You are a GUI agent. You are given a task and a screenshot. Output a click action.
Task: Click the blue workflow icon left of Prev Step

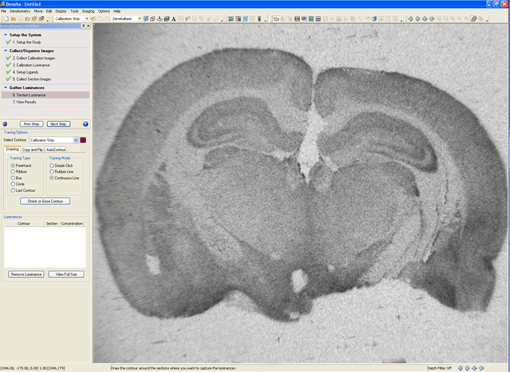[x=5, y=124]
